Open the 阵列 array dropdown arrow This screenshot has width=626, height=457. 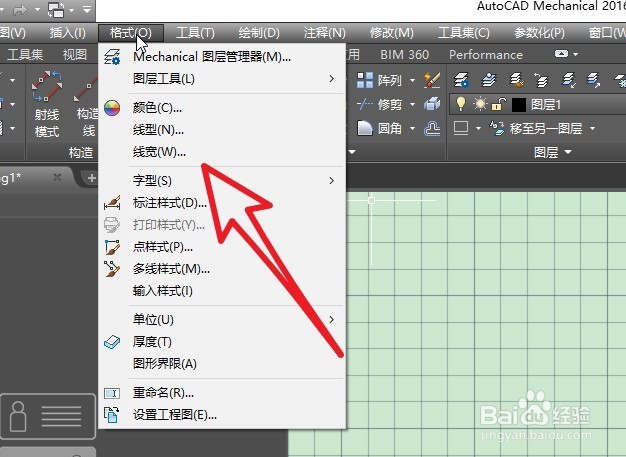412,81
